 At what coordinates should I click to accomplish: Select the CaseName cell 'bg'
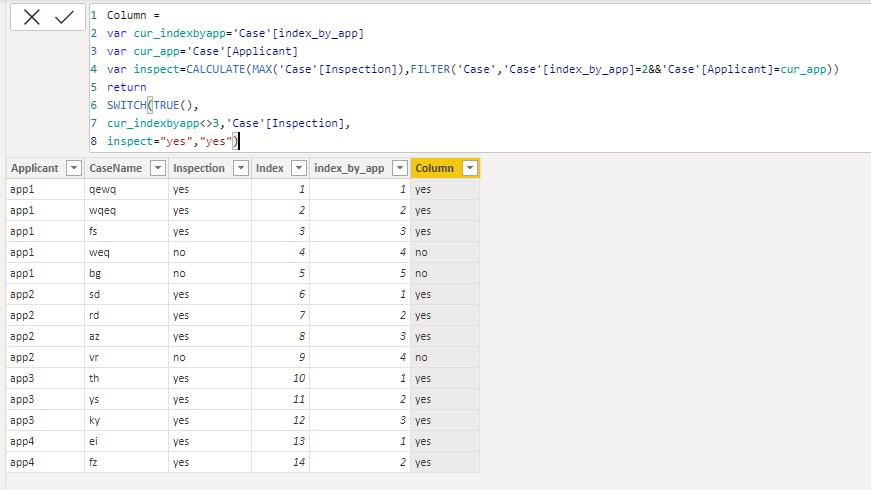coord(127,273)
